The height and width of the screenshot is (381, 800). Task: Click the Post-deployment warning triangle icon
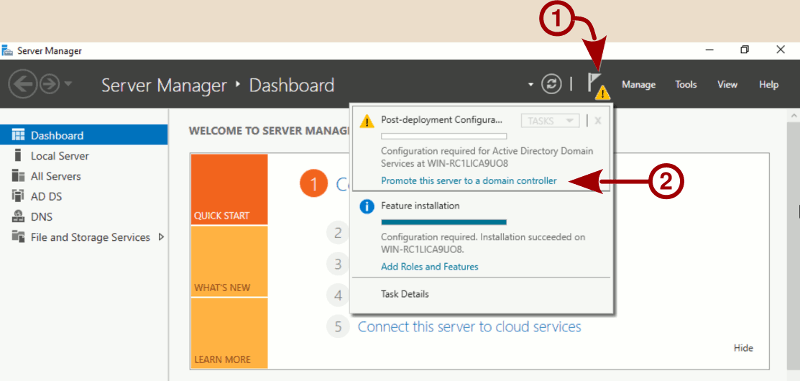click(367, 121)
